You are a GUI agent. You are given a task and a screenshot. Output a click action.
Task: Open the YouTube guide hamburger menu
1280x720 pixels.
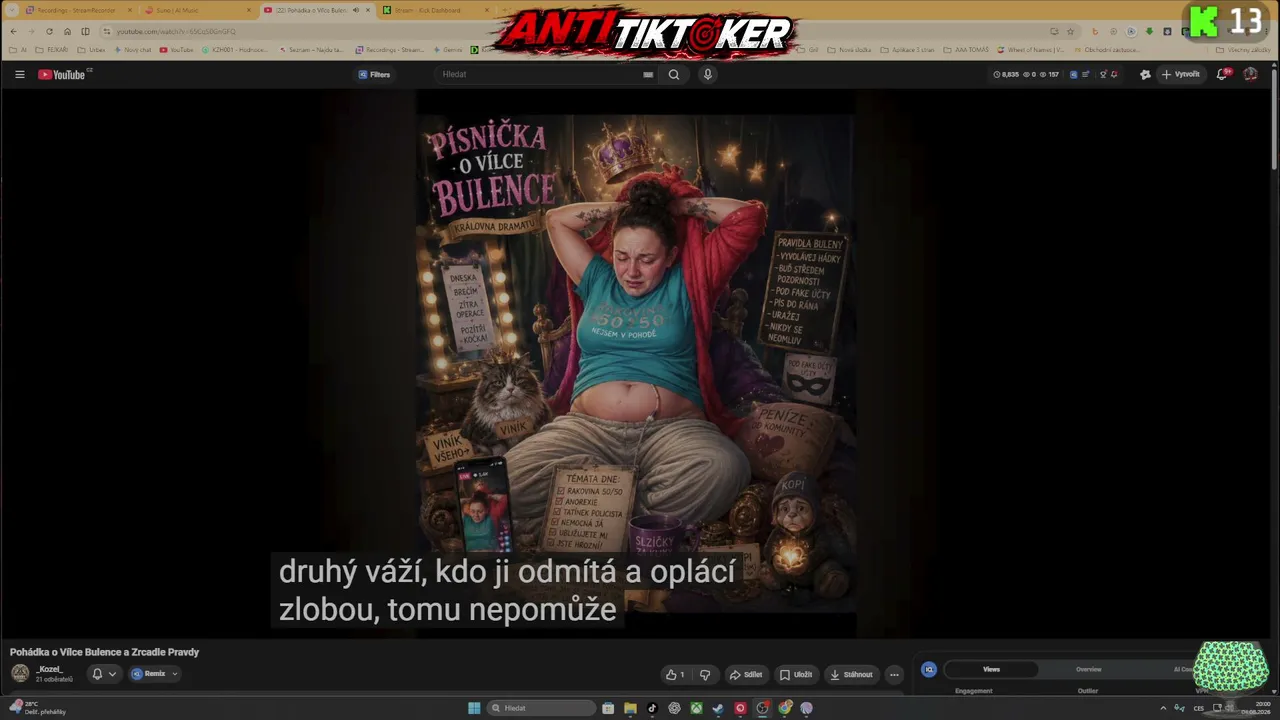click(x=20, y=74)
